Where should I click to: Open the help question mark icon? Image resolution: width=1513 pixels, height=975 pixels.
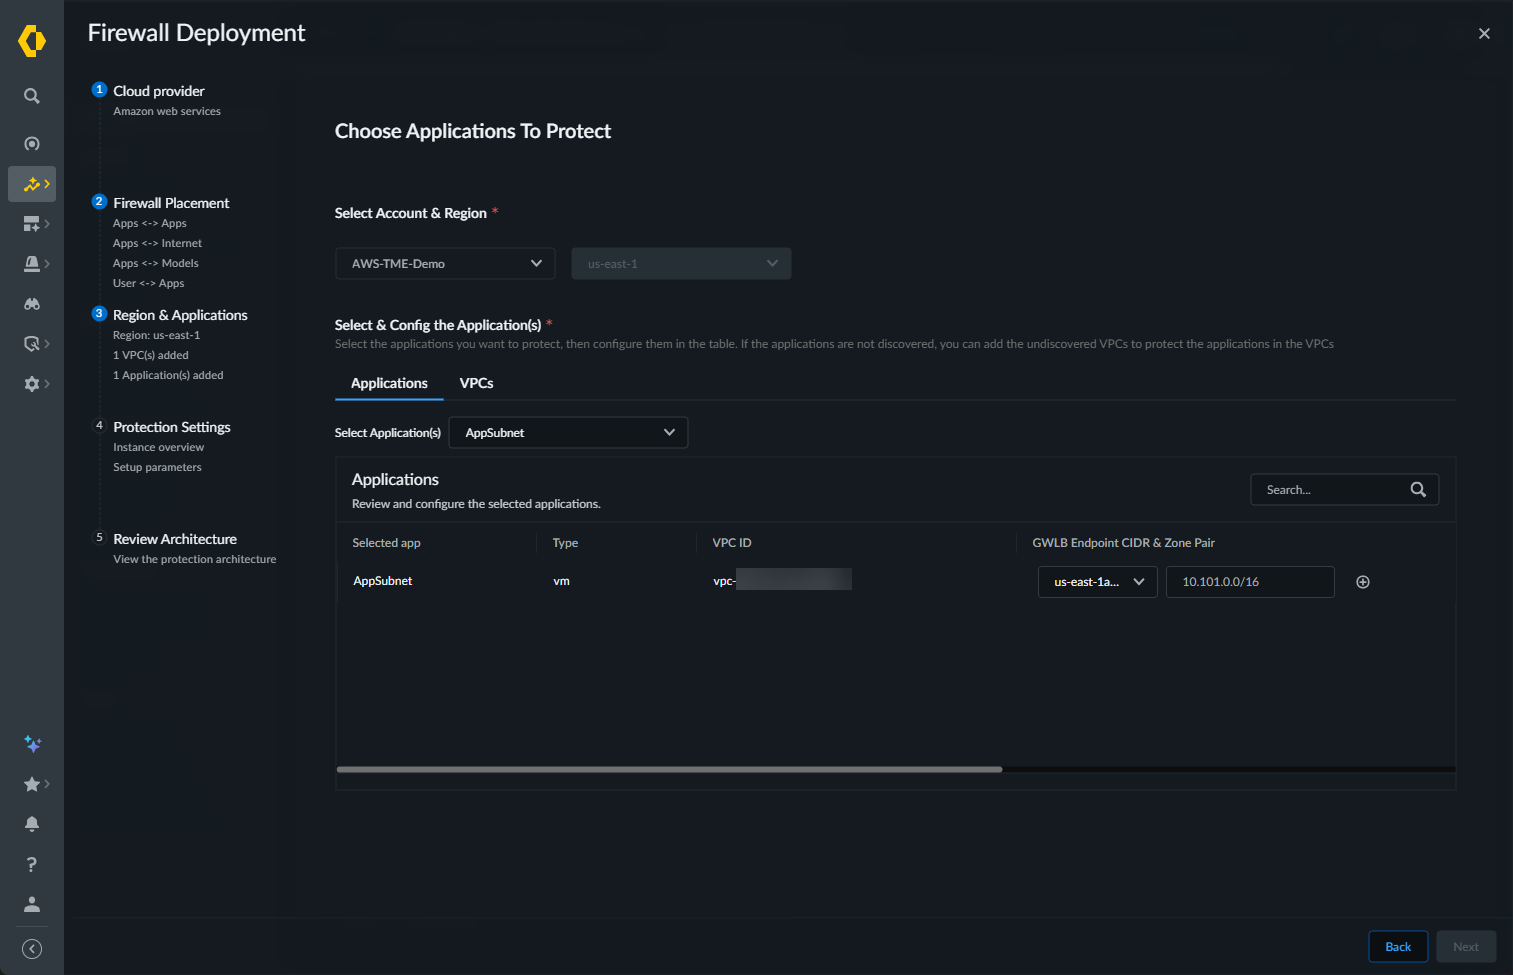point(32,864)
